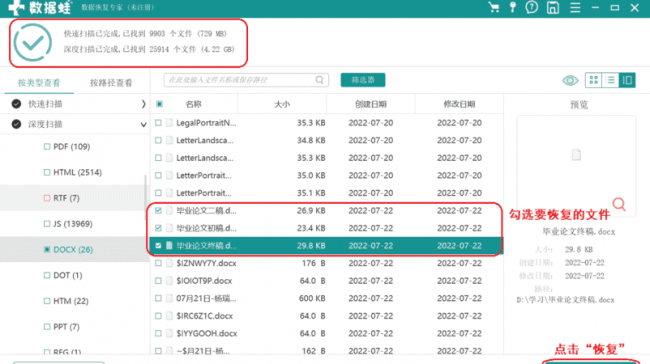Check the $IOIOT9P.docx checkbox
The image size is (650, 364).
coord(158,281)
